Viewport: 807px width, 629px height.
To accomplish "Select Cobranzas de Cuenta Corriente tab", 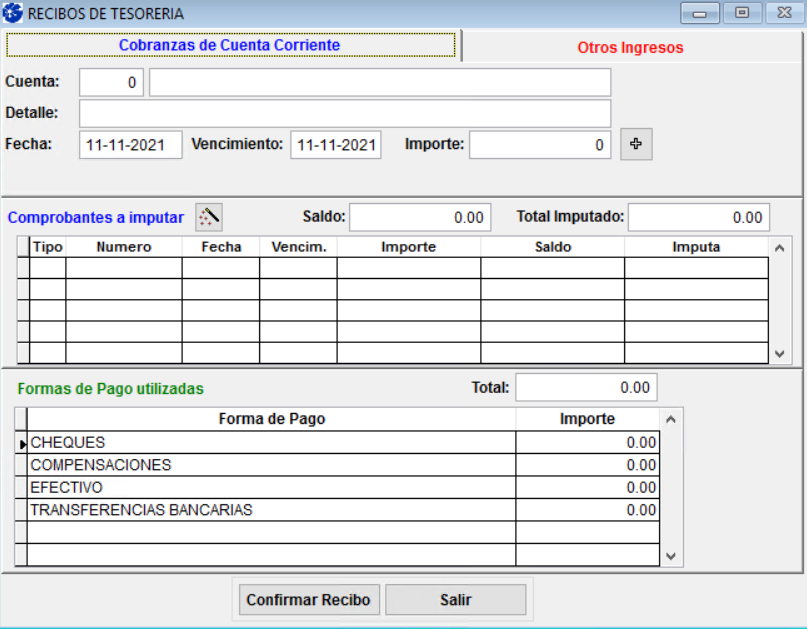I will (x=230, y=46).
